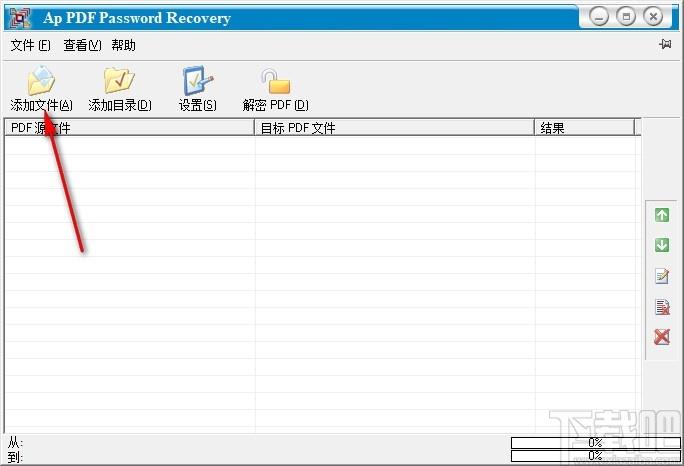This screenshot has width=684, height=466.
Task: Click the Decrypt PDF (解密 PDF) padlock icon
Action: pyautogui.click(x=276, y=81)
